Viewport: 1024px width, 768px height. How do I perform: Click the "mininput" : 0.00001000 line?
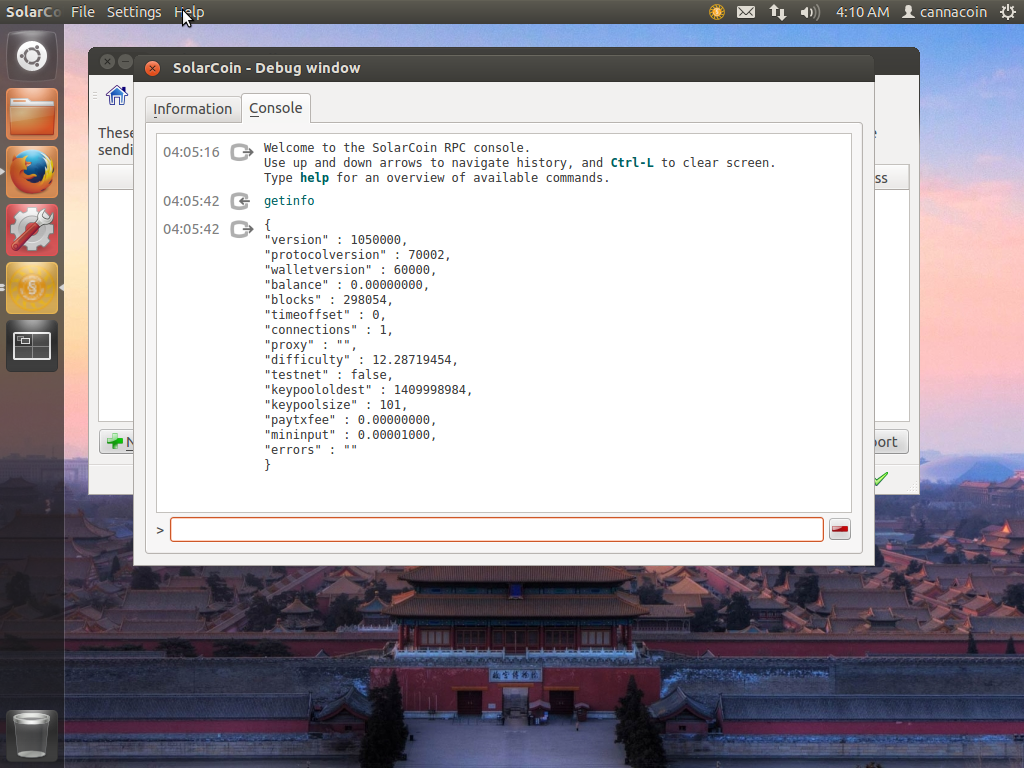click(350, 436)
